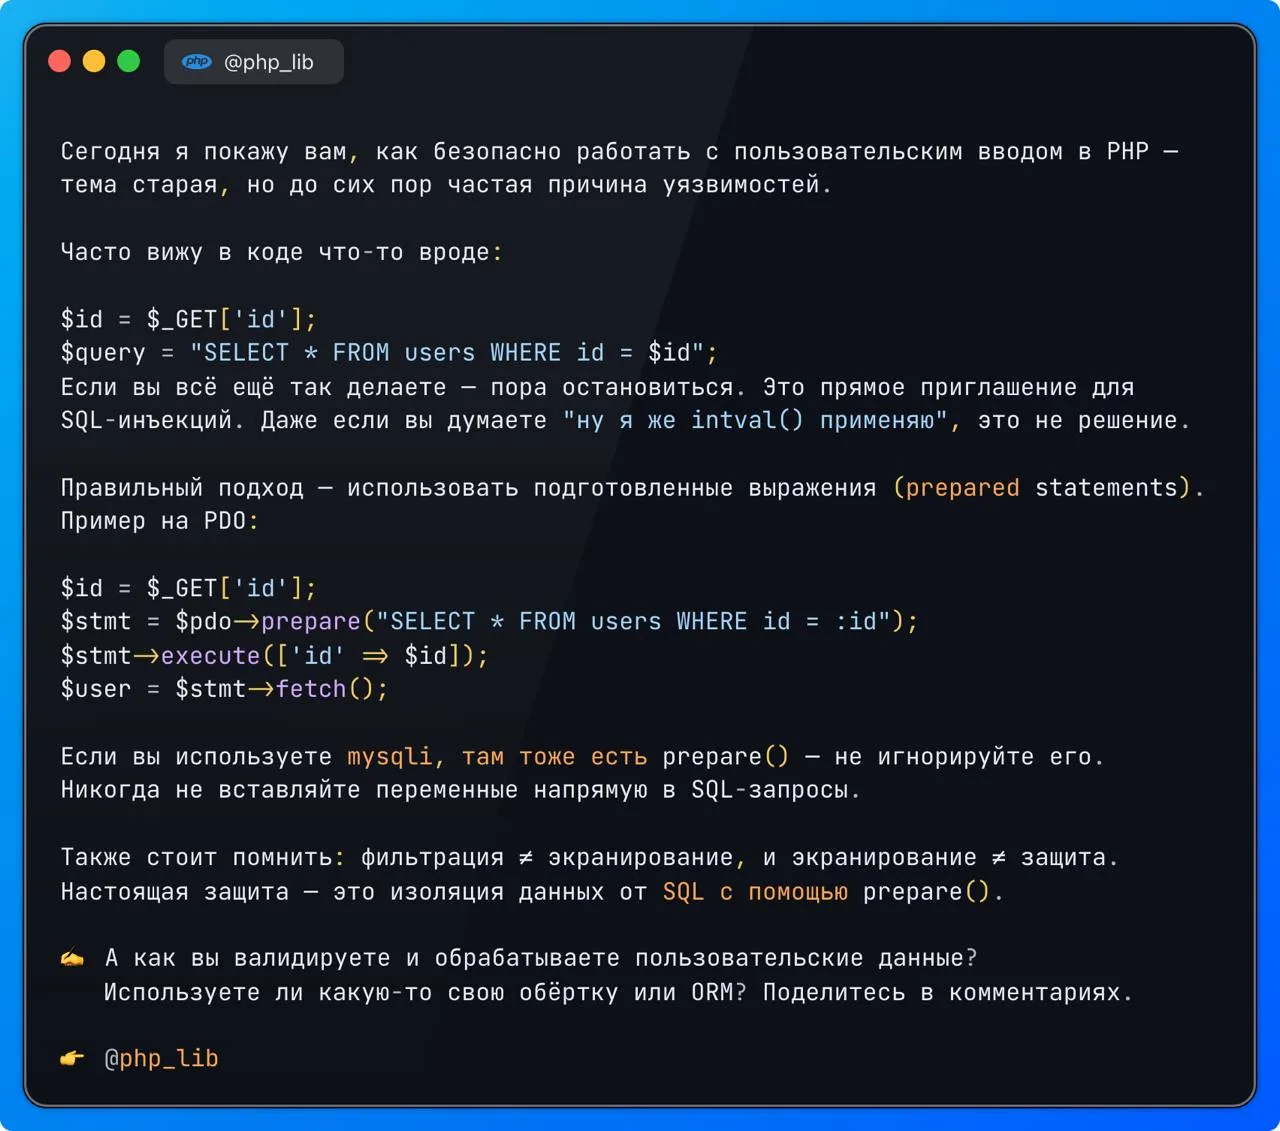
Task: Click the orange text "(prepared"
Action: [x=956, y=488]
